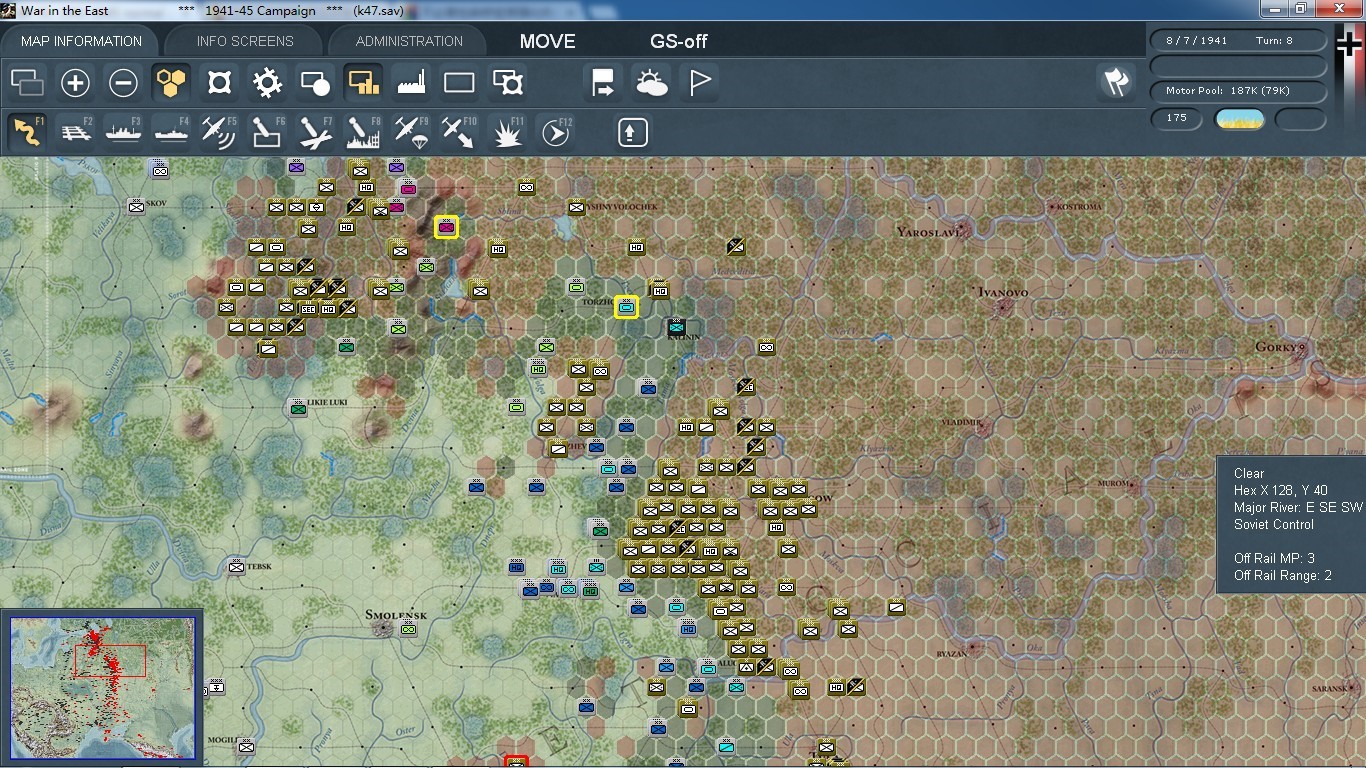
Task: Select the F12 circle arrow icon
Action: tap(556, 132)
